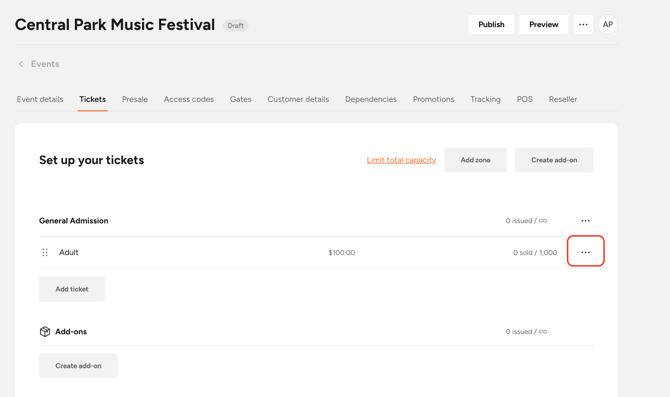Click the Add-ons box icon

pyautogui.click(x=45, y=332)
